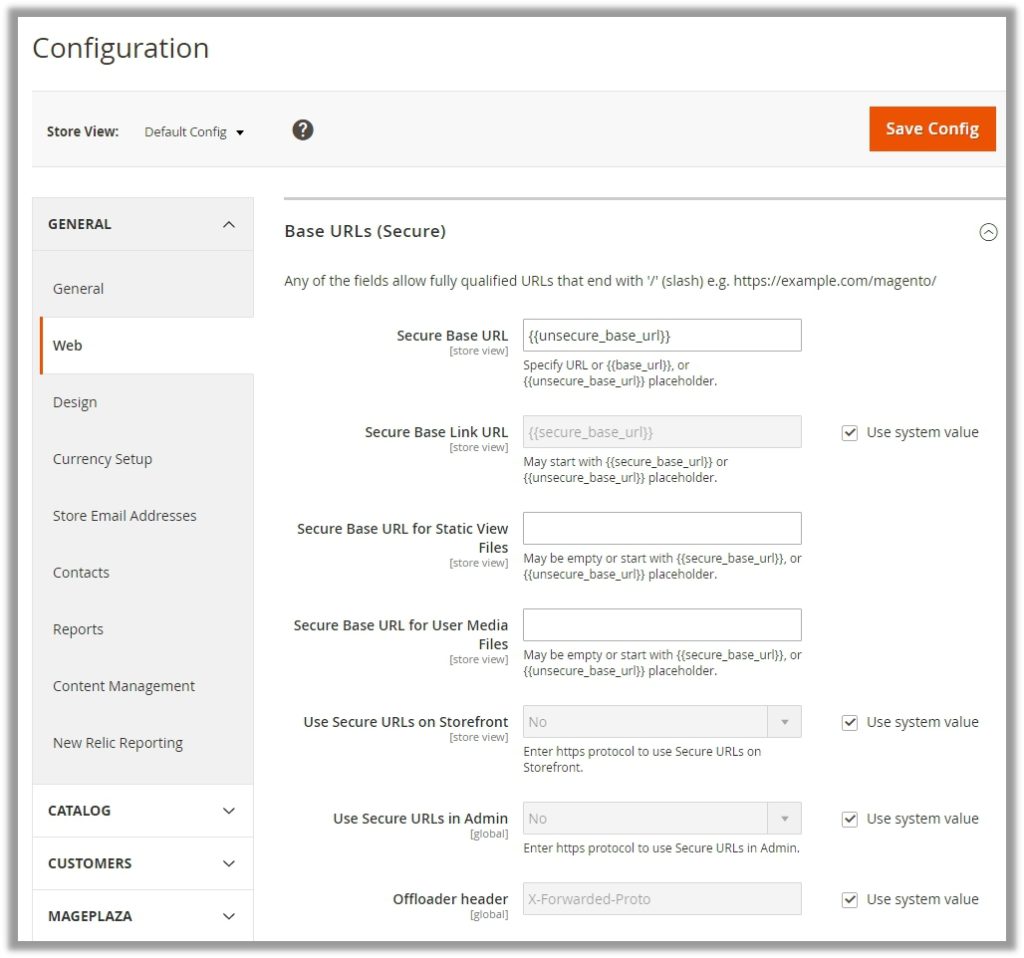This screenshot has height=958, width=1024.
Task: Uncheck system value for Secure Base Link URL
Action: [x=850, y=433]
